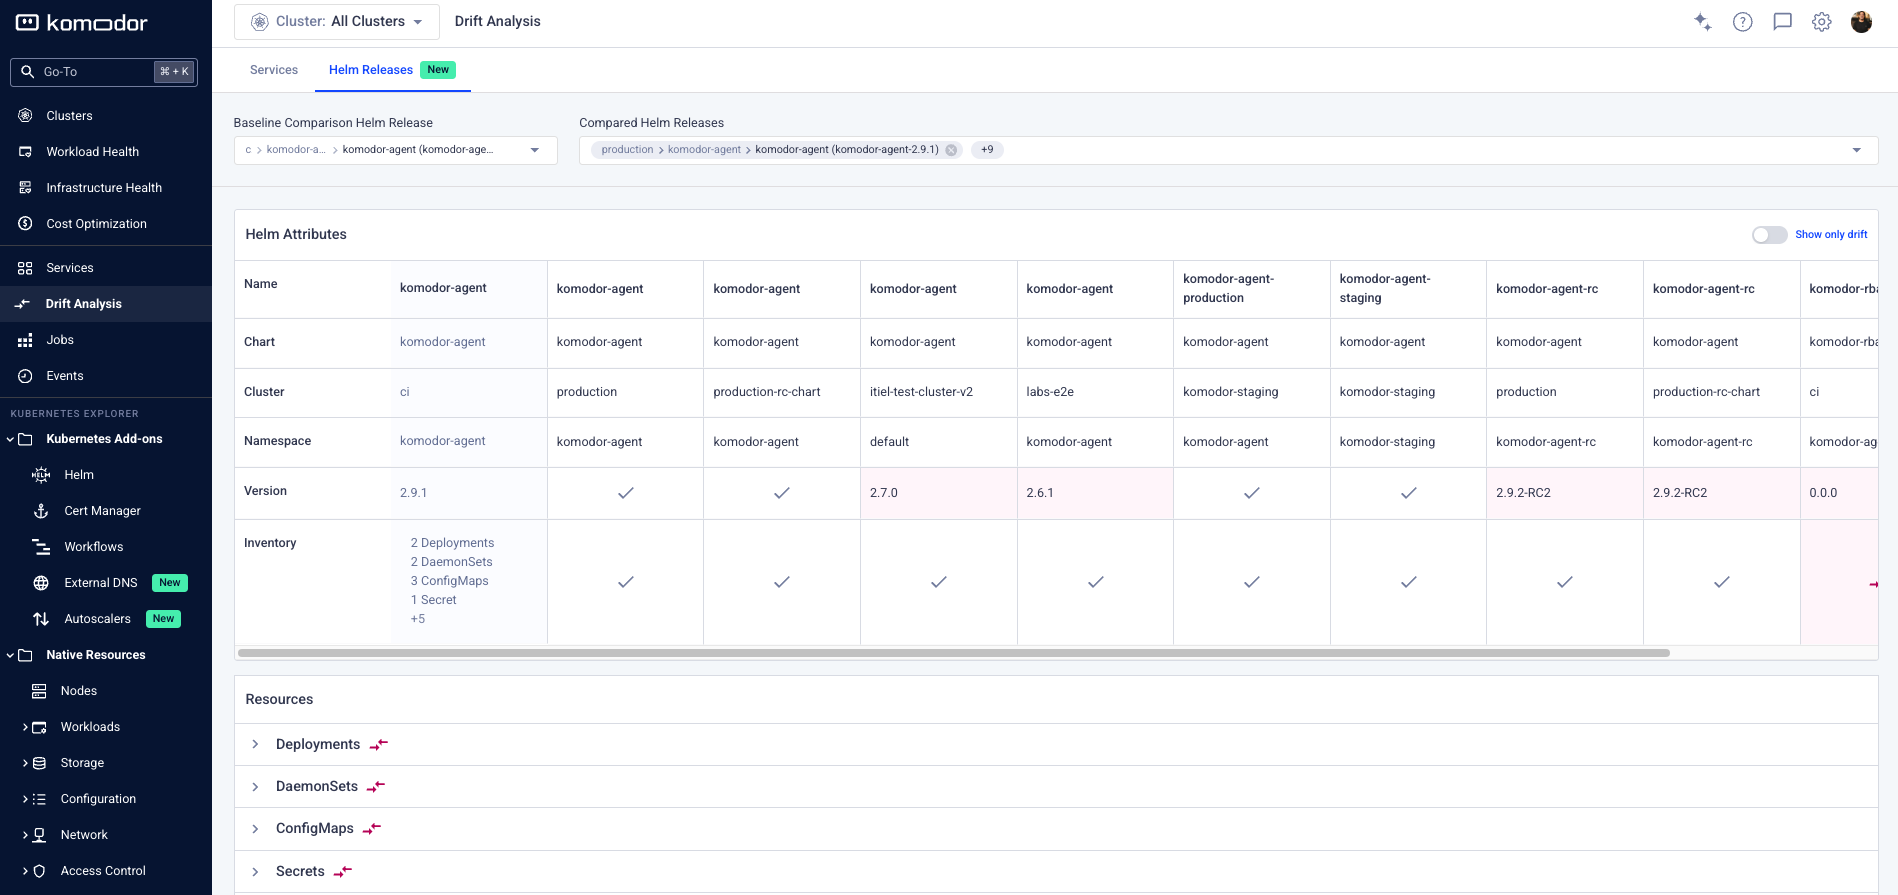This screenshot has height=895, width=1898.
Task: Click the Helm wheel icon
Action: (41, 475)
